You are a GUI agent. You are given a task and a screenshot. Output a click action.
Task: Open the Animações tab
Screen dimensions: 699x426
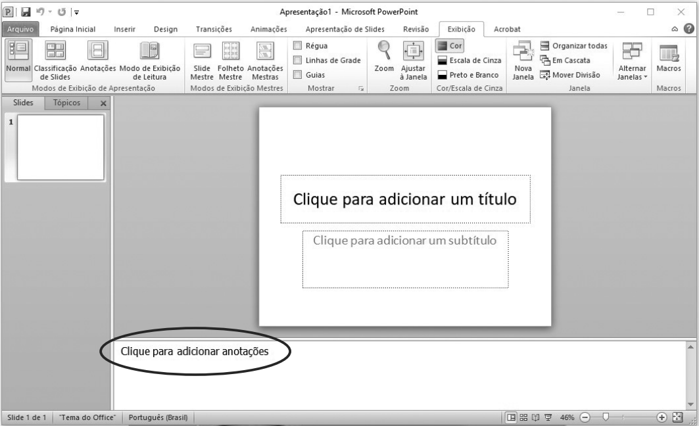[268, 29]
